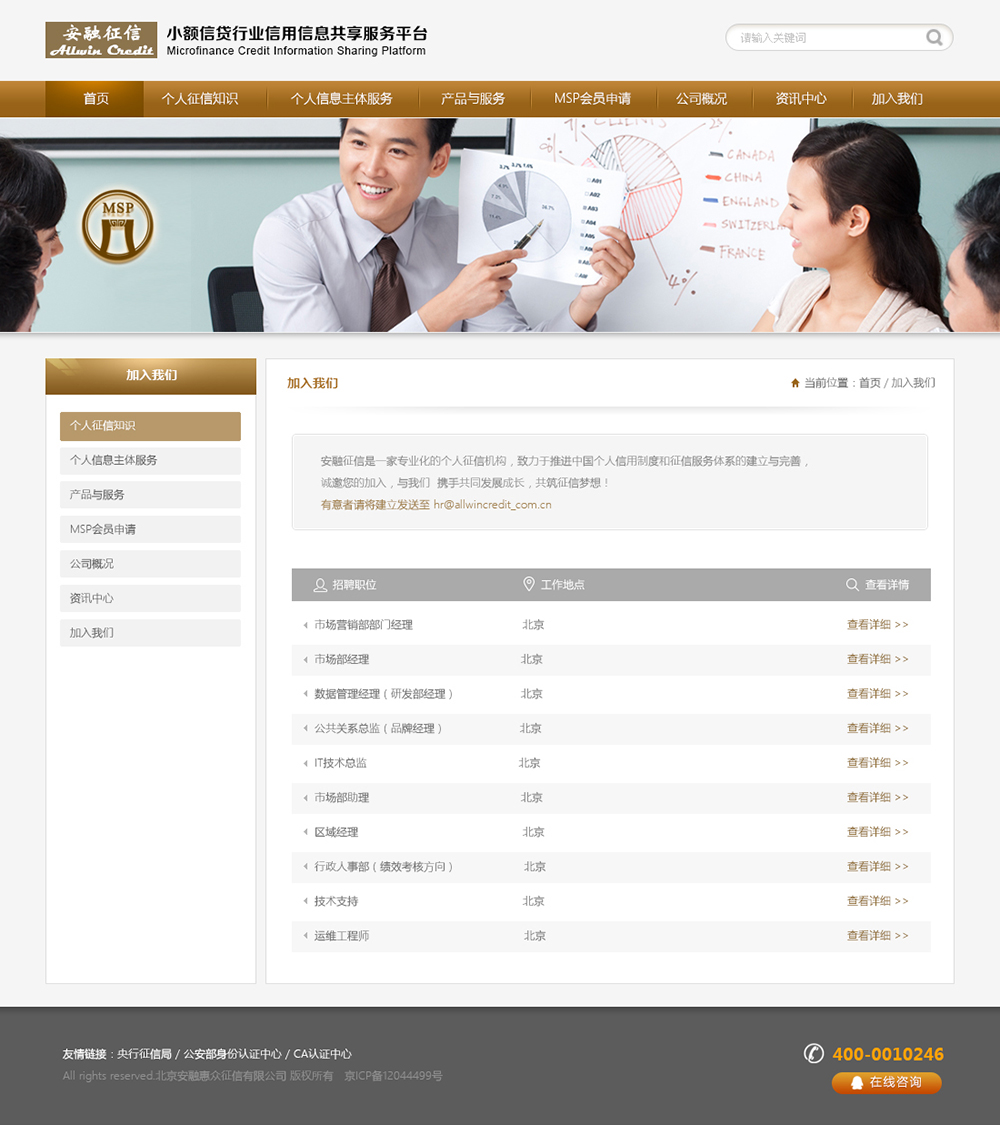
Task: Click the phone icon beside 400-0010246
Action: tap(814, 1053)
